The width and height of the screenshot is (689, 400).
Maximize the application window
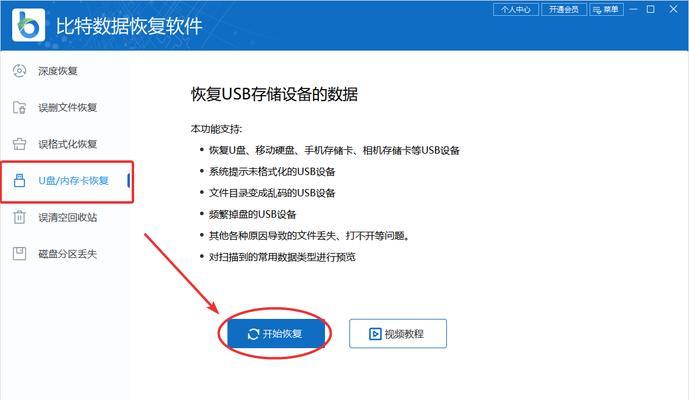click(651, 9)
